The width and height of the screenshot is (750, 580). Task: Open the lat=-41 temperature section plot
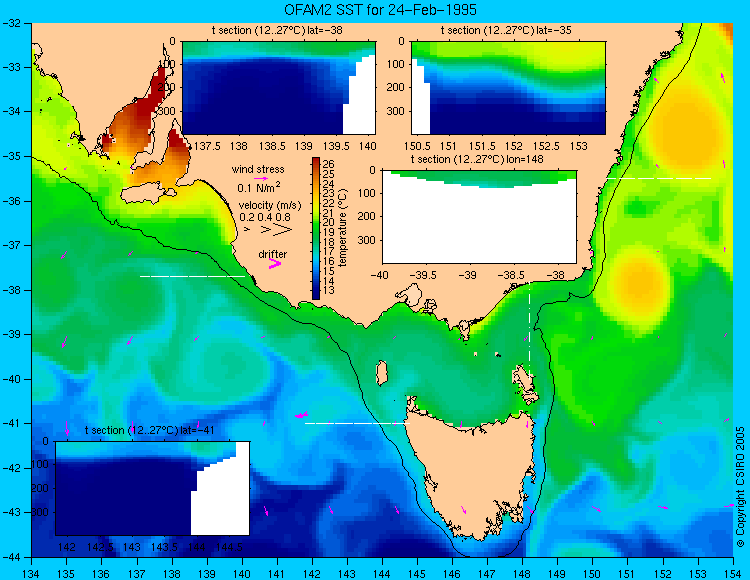click(x=152, y=488)
